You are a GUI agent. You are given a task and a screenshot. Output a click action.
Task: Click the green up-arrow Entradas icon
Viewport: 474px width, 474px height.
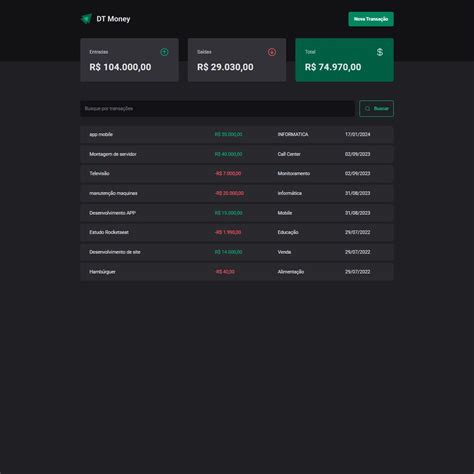point(164,52)
